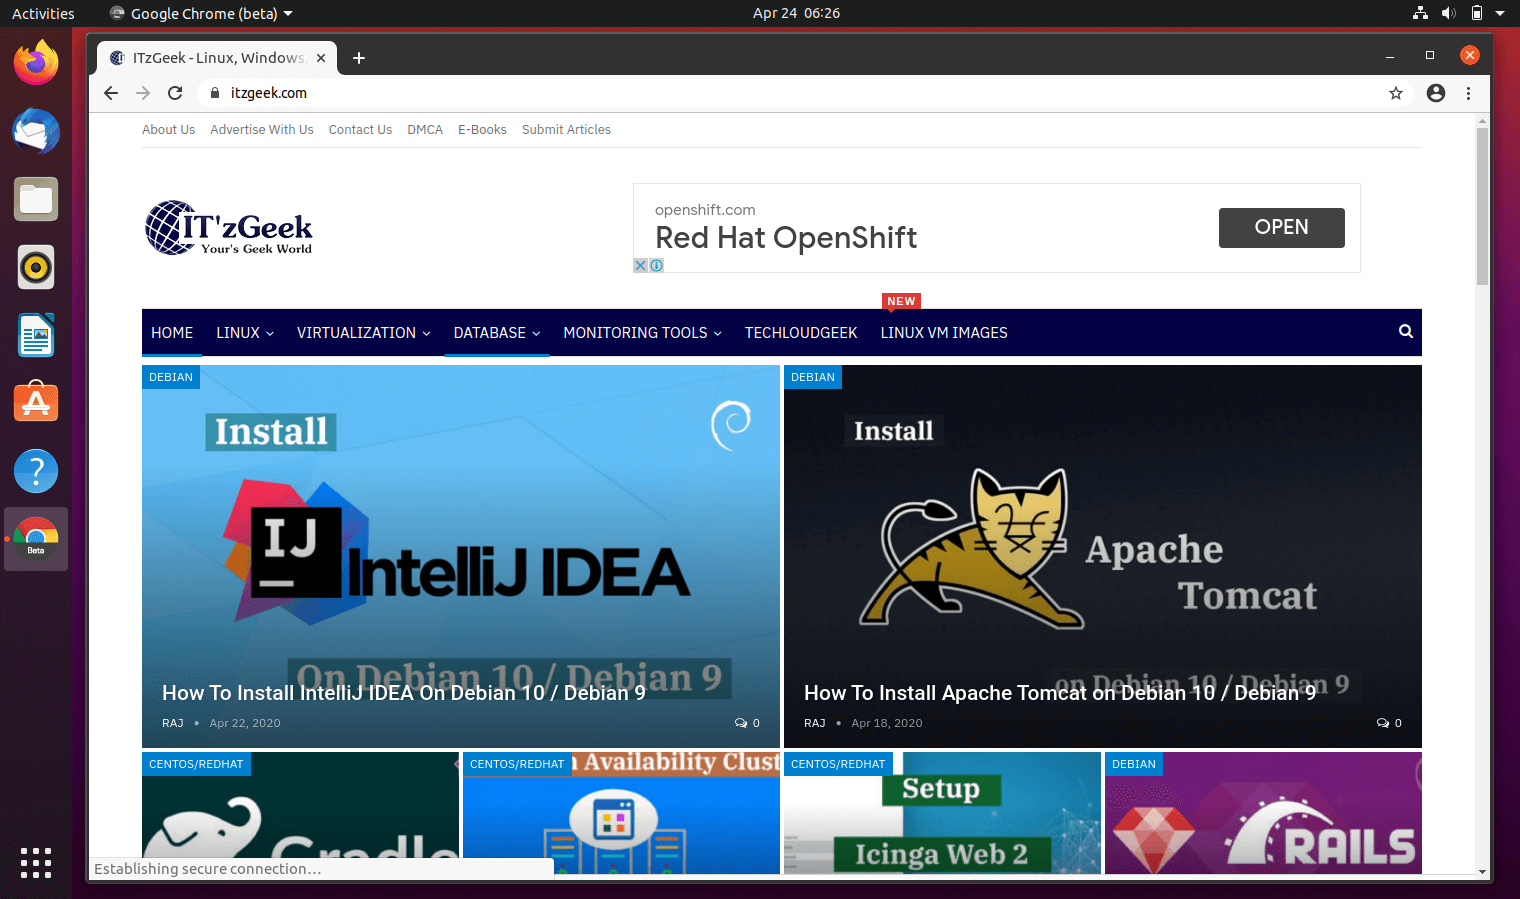This screenshot has width=1520, height=899.
Task: Open Files from the dock
Action: (36, 199)
